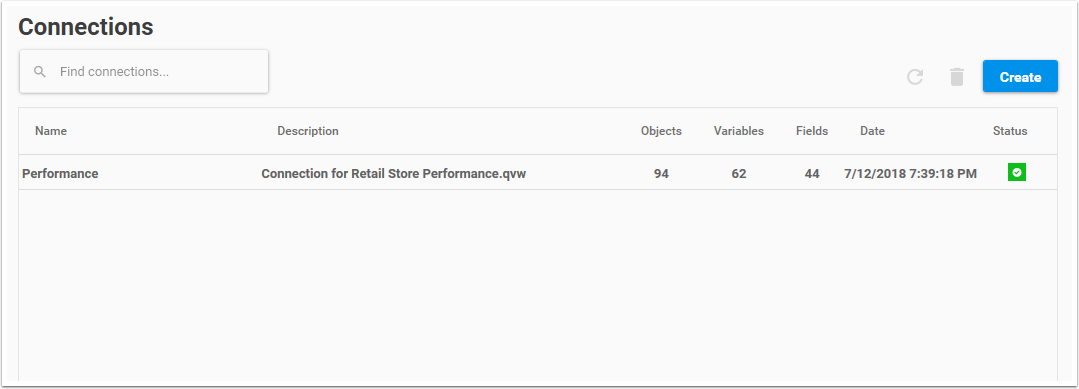Click the magnifier search icon
The width and height of the screenshot is (1079, 389).
tap(40, 72)
